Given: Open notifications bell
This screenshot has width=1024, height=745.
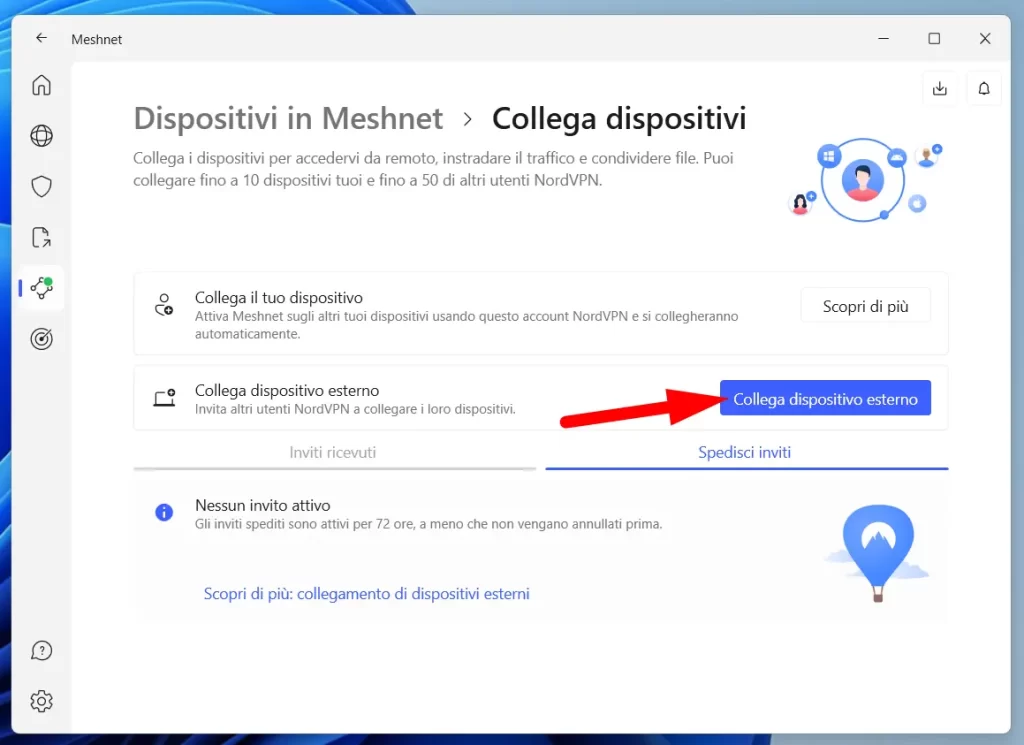Looking at the screenshot, I should click(x=984, y=88).
